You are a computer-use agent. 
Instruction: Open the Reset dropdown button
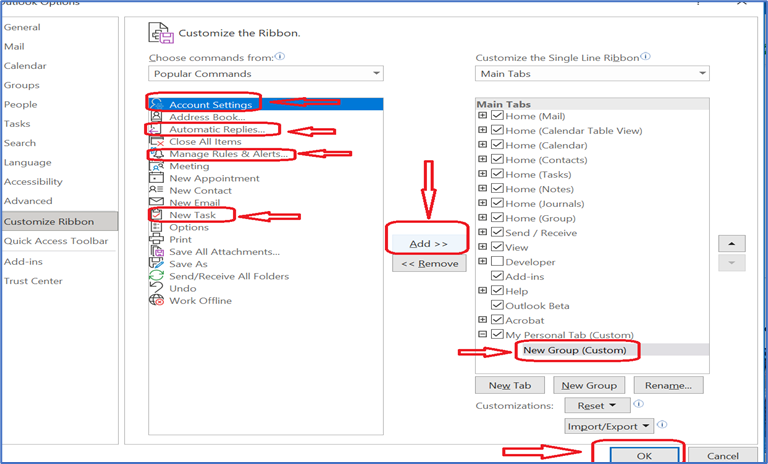pos(597,406)
